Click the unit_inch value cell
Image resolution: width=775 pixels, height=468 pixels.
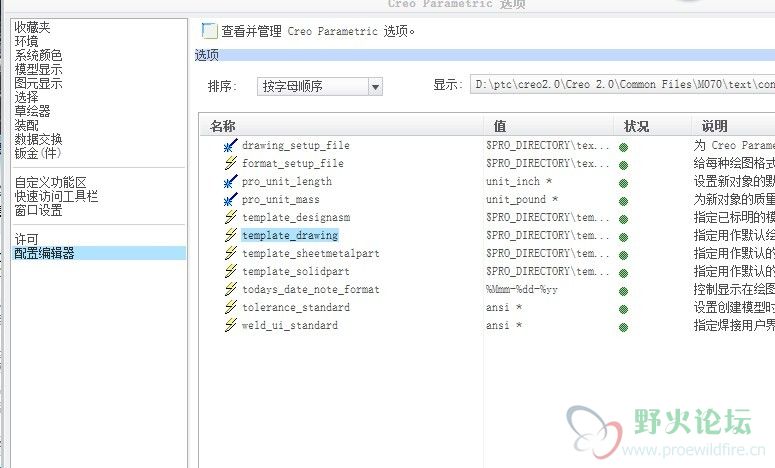[x=519, y=181]
